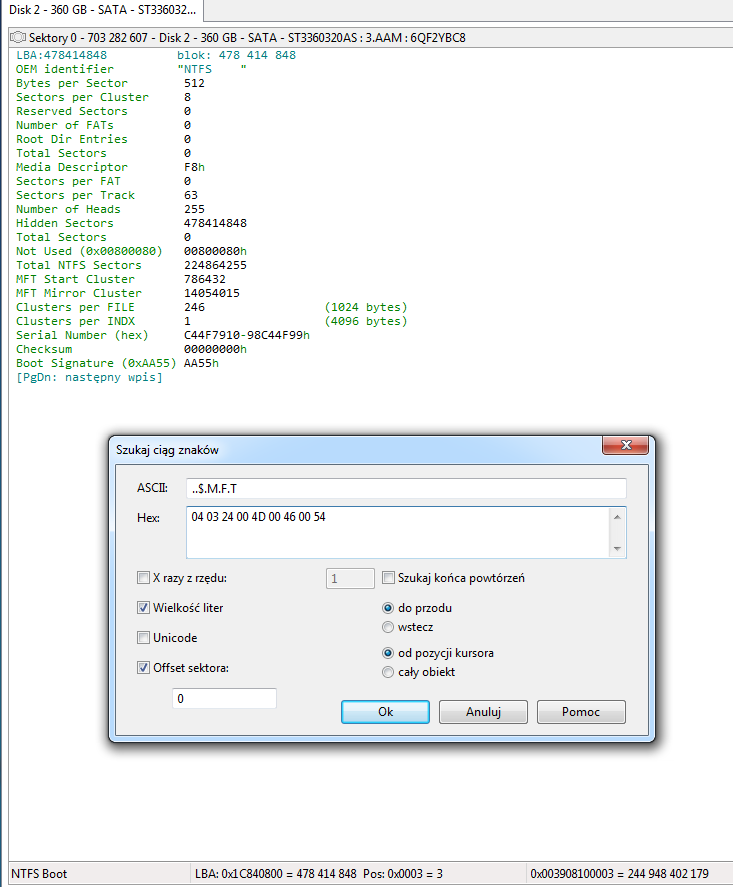The width and height of the screenshot is (733, 887).
Task: Click MFT Start Cluster value 786432
Action: (x=205, y=279)
